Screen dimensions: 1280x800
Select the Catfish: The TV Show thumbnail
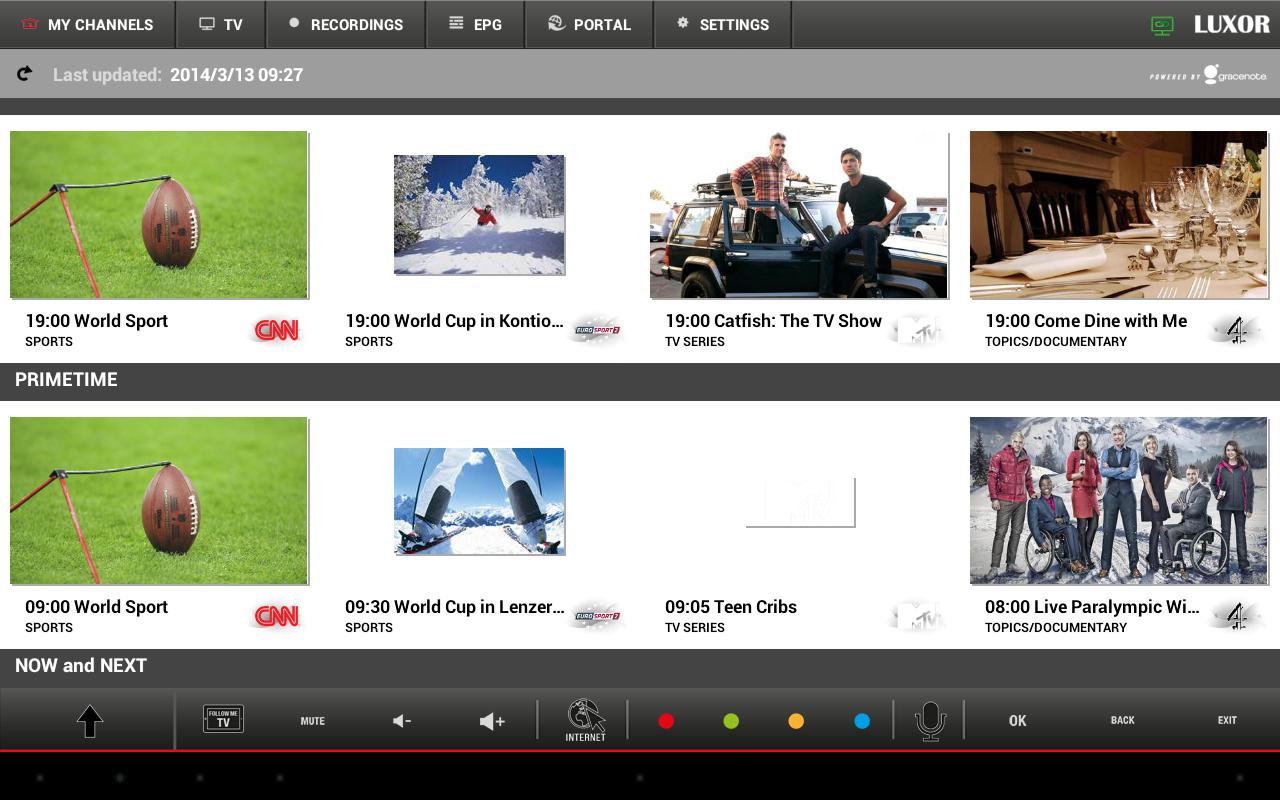tap(798, 215)
